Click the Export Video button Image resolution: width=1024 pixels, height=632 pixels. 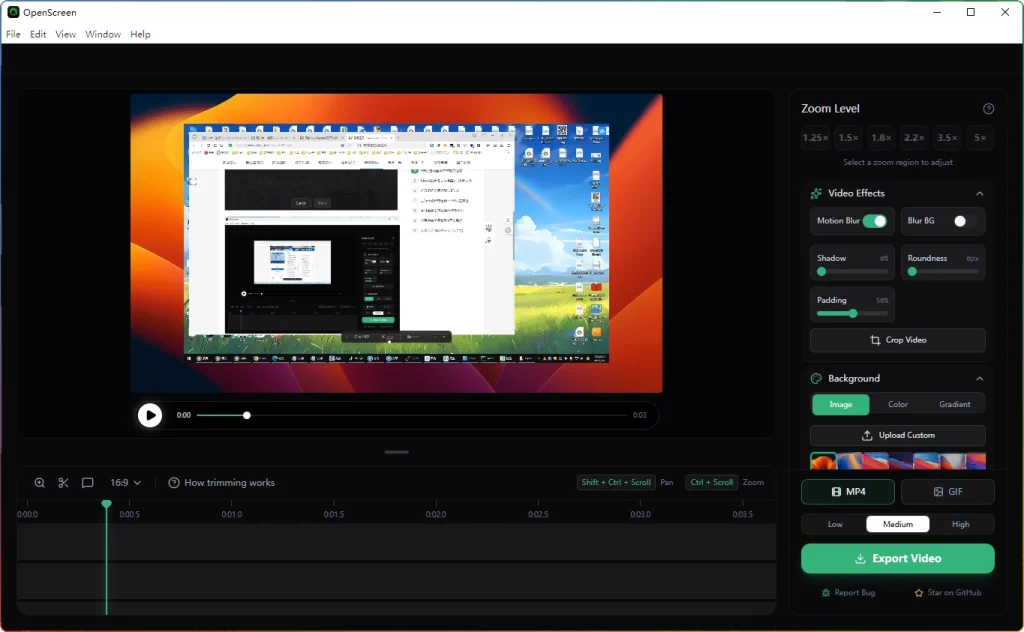point(897,558)
